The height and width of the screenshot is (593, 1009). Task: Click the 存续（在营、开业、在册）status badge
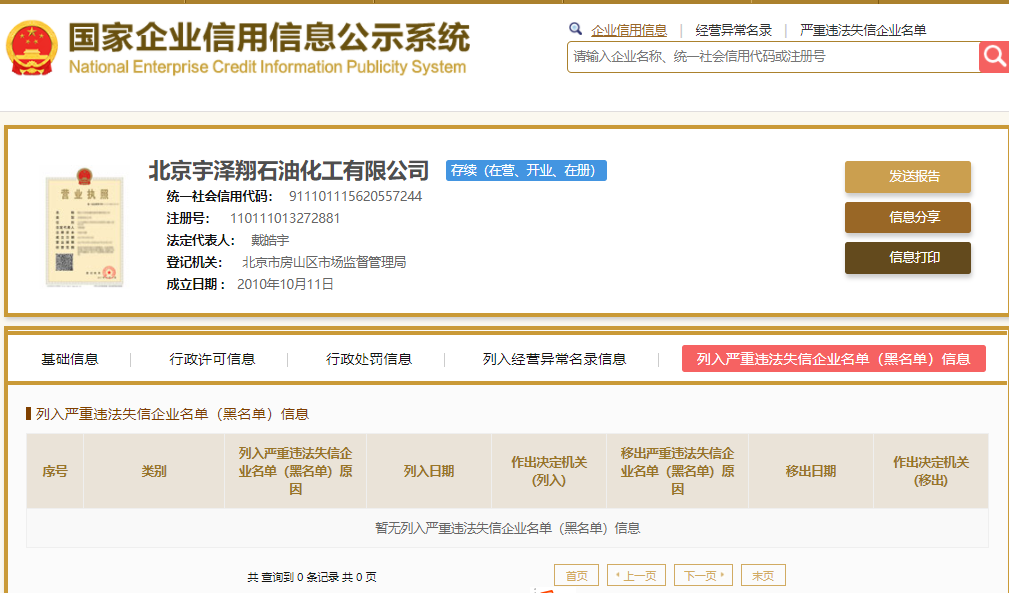click(x=526, y=170)
